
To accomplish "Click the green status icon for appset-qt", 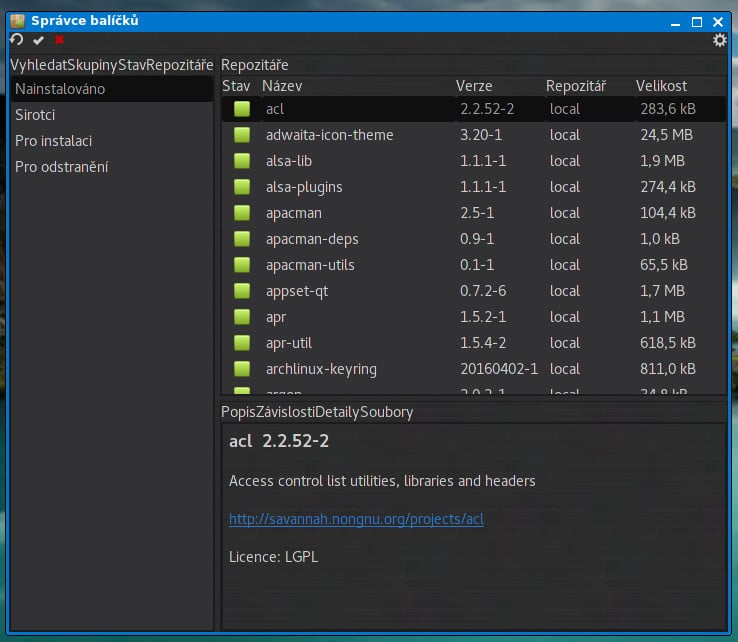I will [242, 291].
